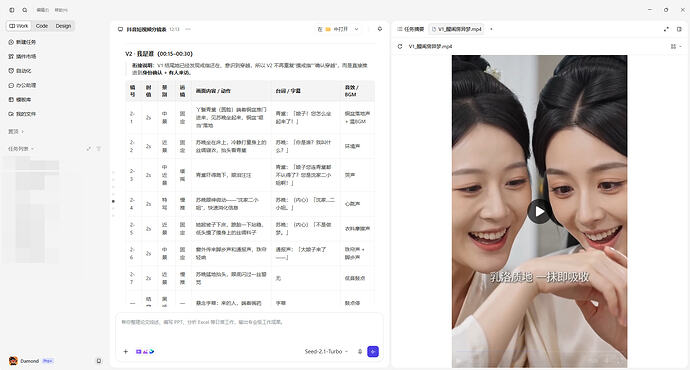The height and width of the screenshot is (370, 690).
Task: Click the refresh icon beside V1 mp4 filename
Action: [400, 46]
